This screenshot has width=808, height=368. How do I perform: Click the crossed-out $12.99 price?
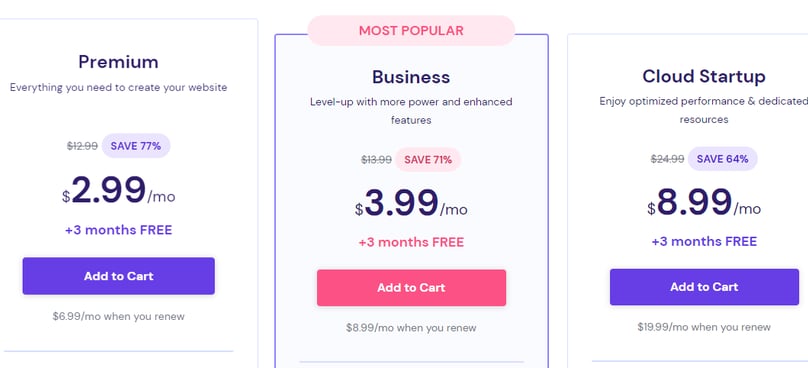(82, 146)
